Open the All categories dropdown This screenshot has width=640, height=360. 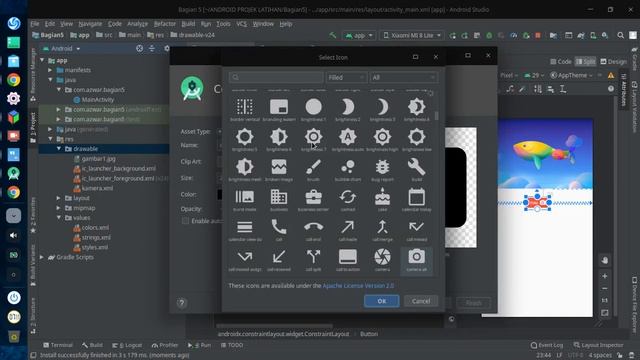tap(404, 77)
